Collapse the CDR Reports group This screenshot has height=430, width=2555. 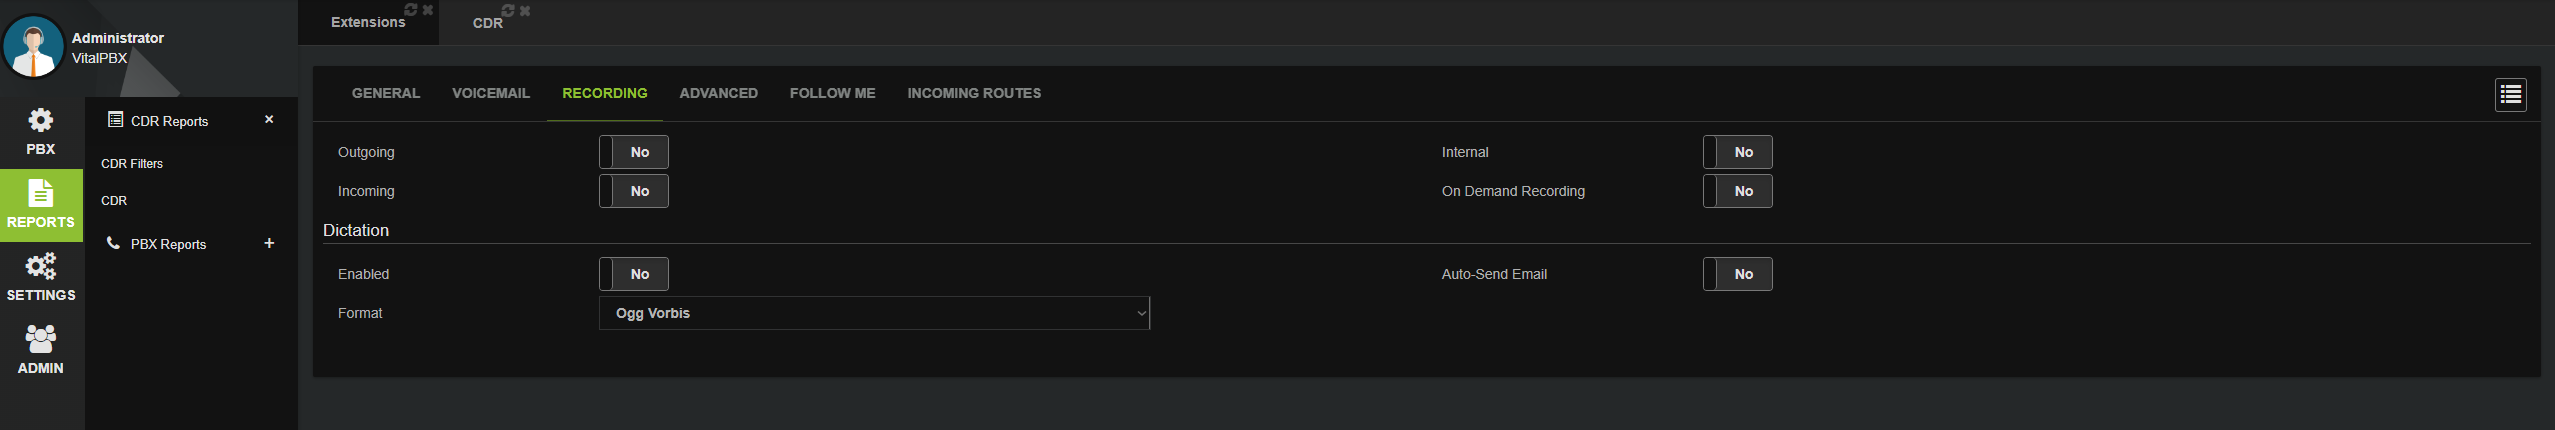click(x=269, y=119)
